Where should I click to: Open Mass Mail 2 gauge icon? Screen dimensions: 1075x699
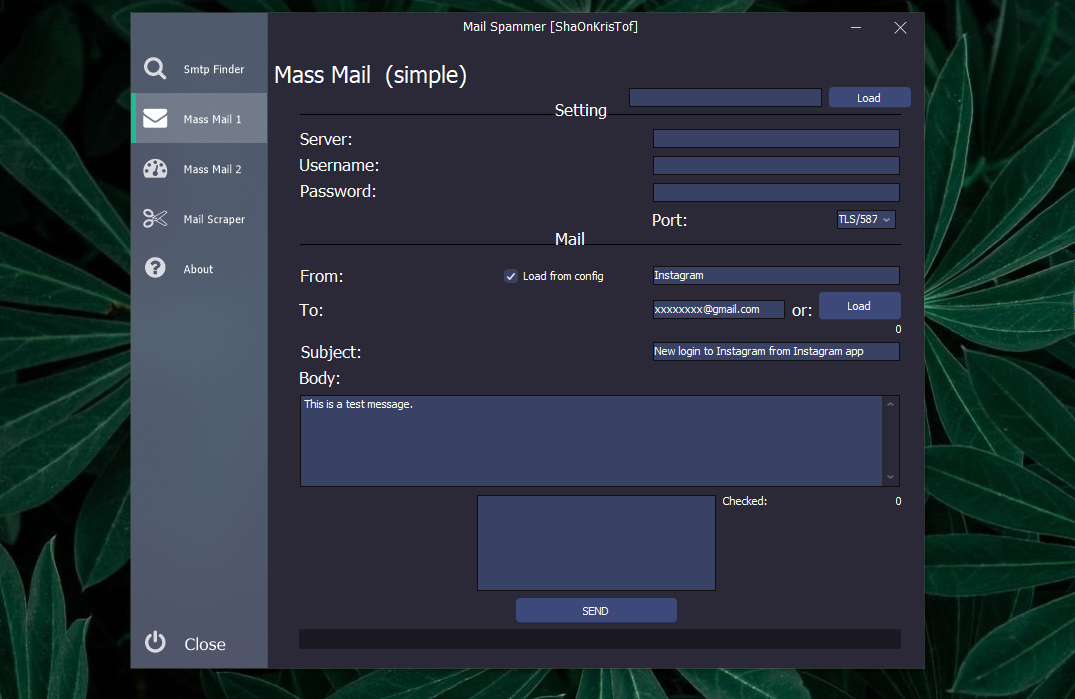click(x=155, y=169)
